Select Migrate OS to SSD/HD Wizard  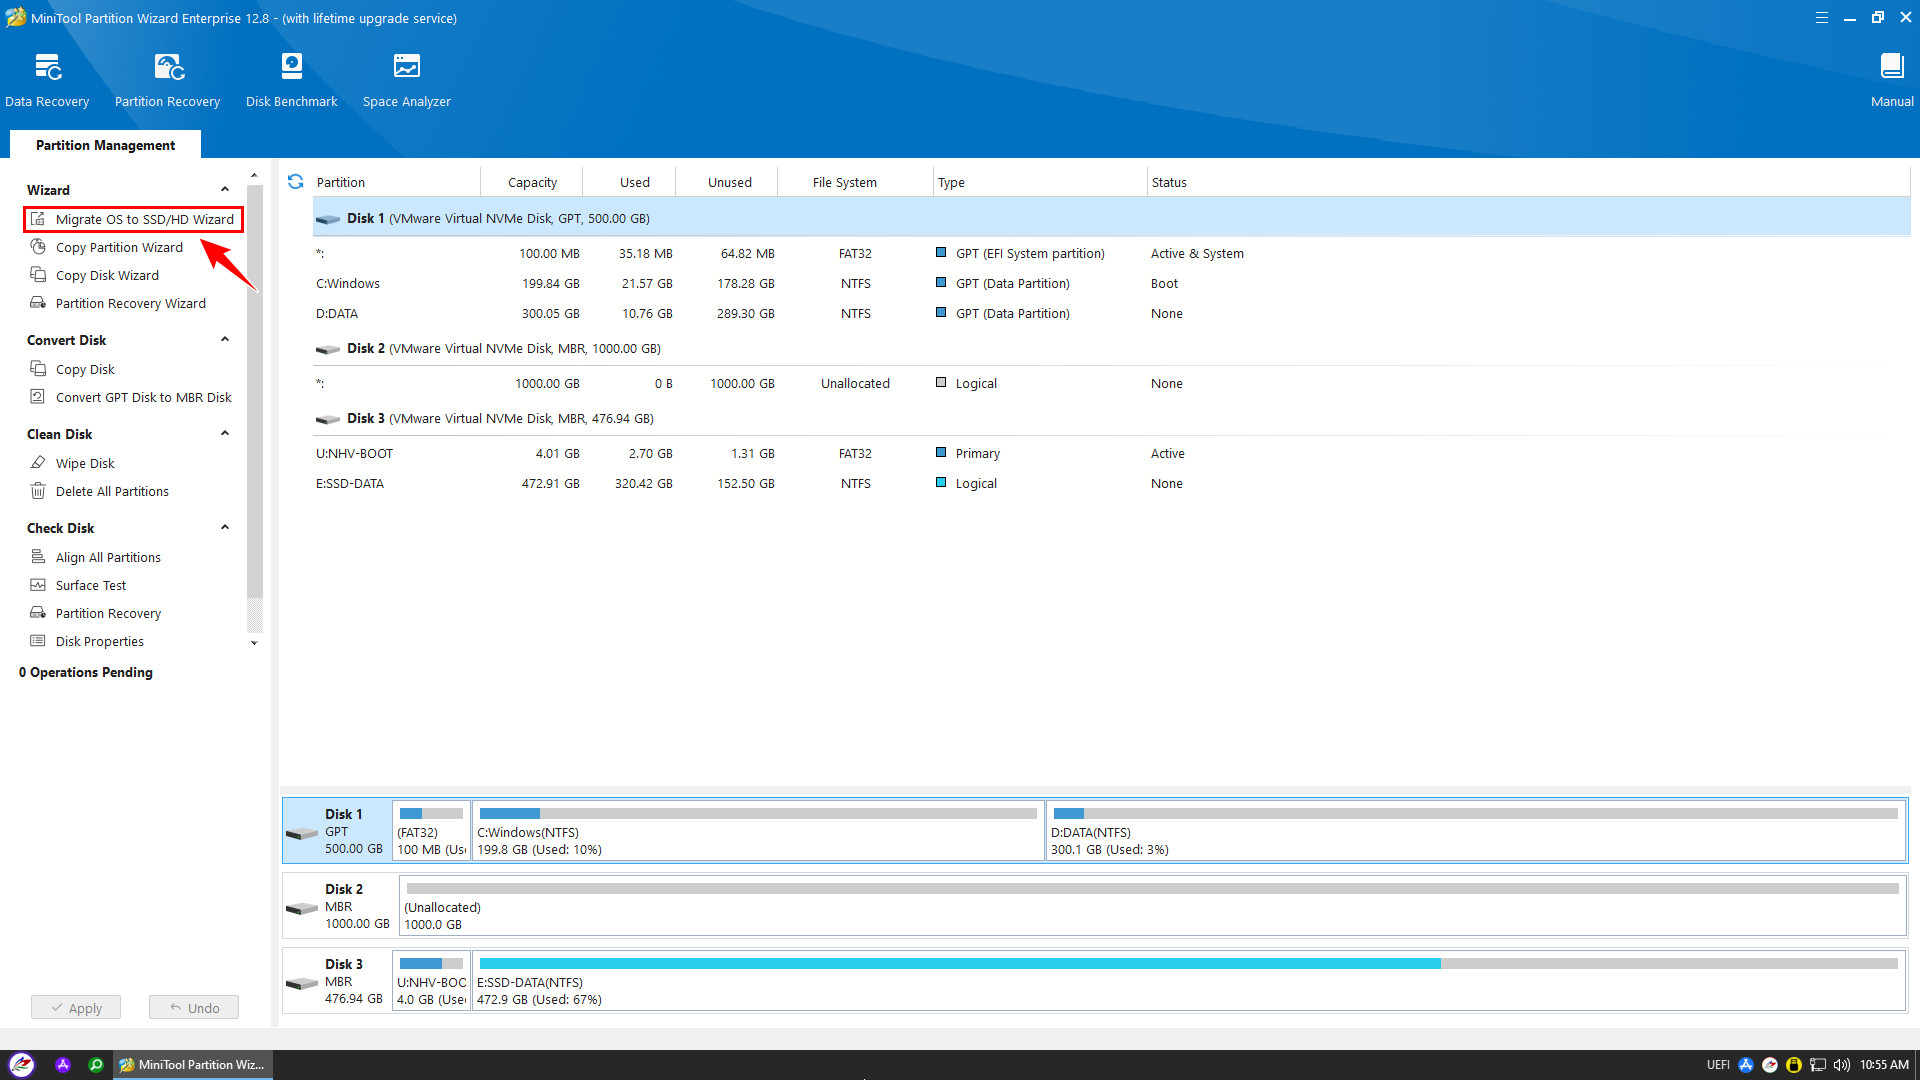(x=144, y=219)
